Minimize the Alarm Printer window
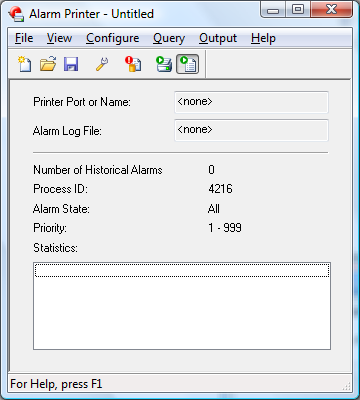This screenshot has width=360, height=400. tap(273, 10)
